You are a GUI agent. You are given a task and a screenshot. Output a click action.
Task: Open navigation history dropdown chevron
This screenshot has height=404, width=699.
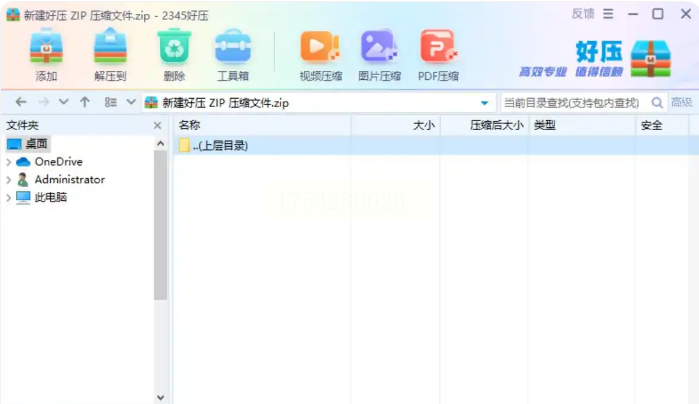pyautogui.click(x=63, y=102)
